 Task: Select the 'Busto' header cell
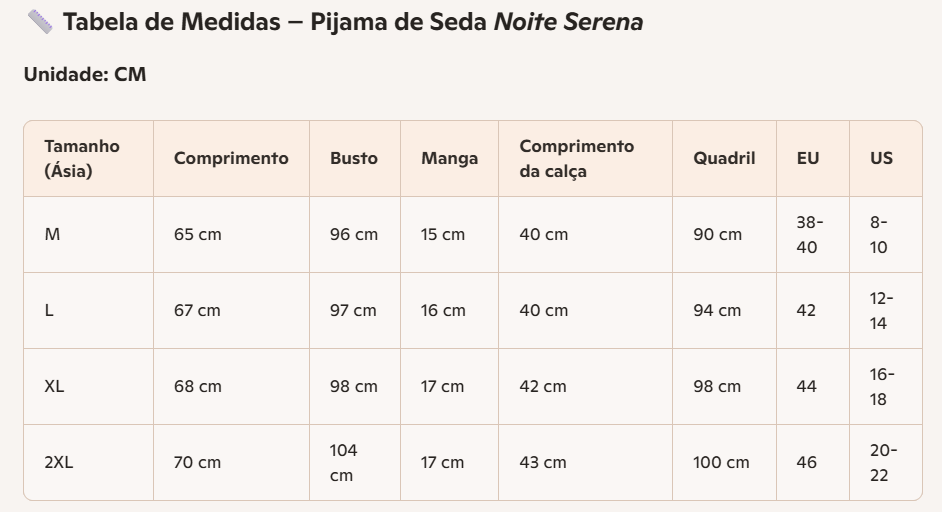(354, 159)
